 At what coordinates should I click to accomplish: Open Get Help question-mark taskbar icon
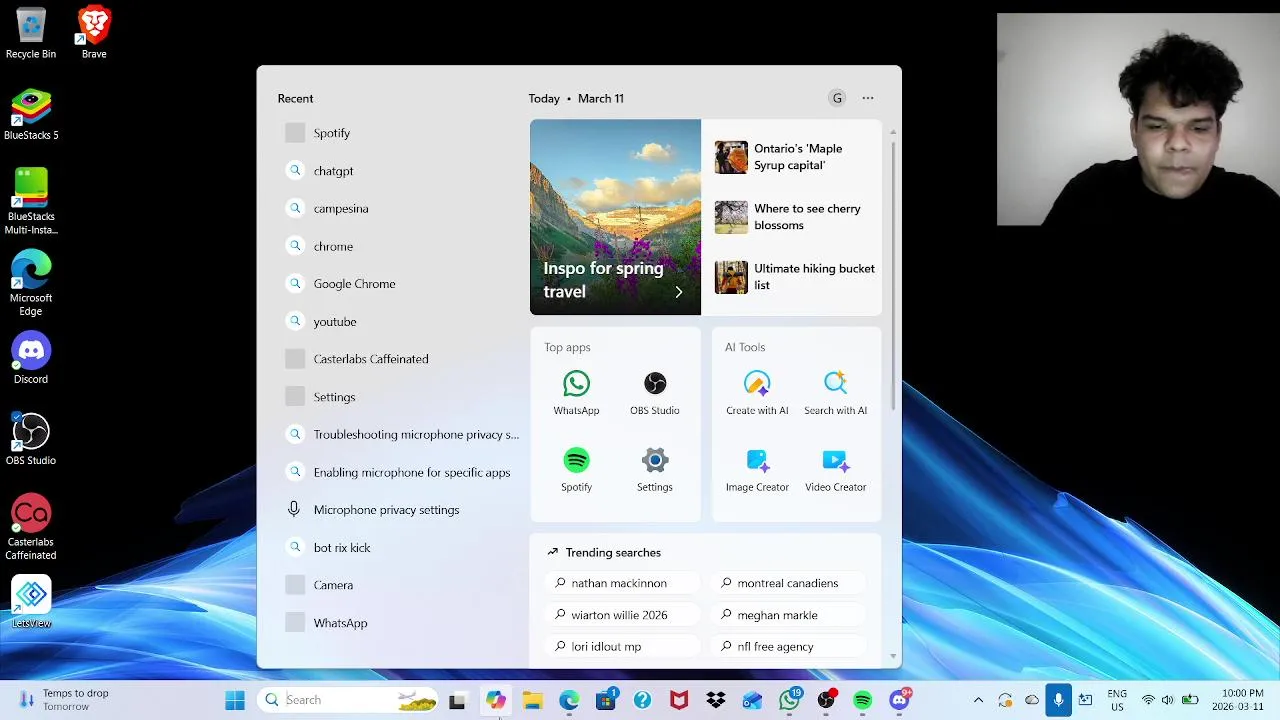(x=643, y=700)
